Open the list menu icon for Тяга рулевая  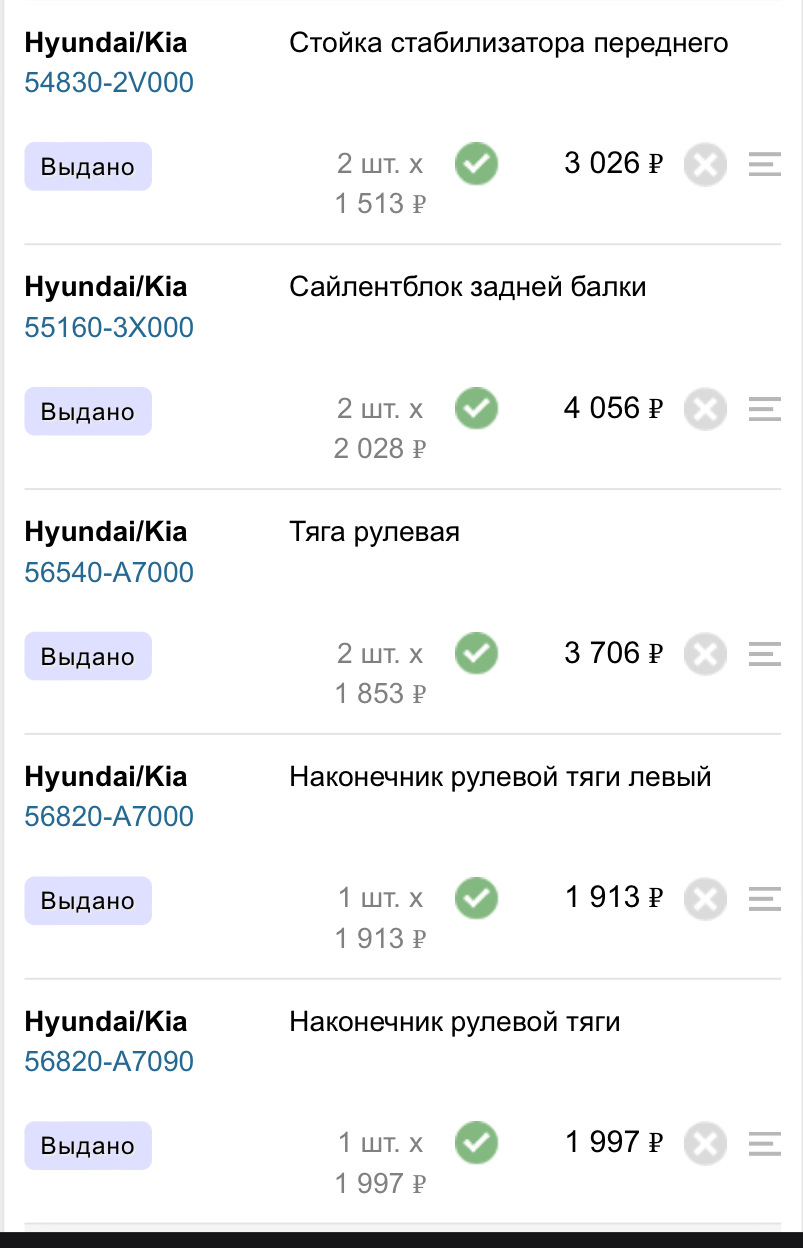pos(764,653)
